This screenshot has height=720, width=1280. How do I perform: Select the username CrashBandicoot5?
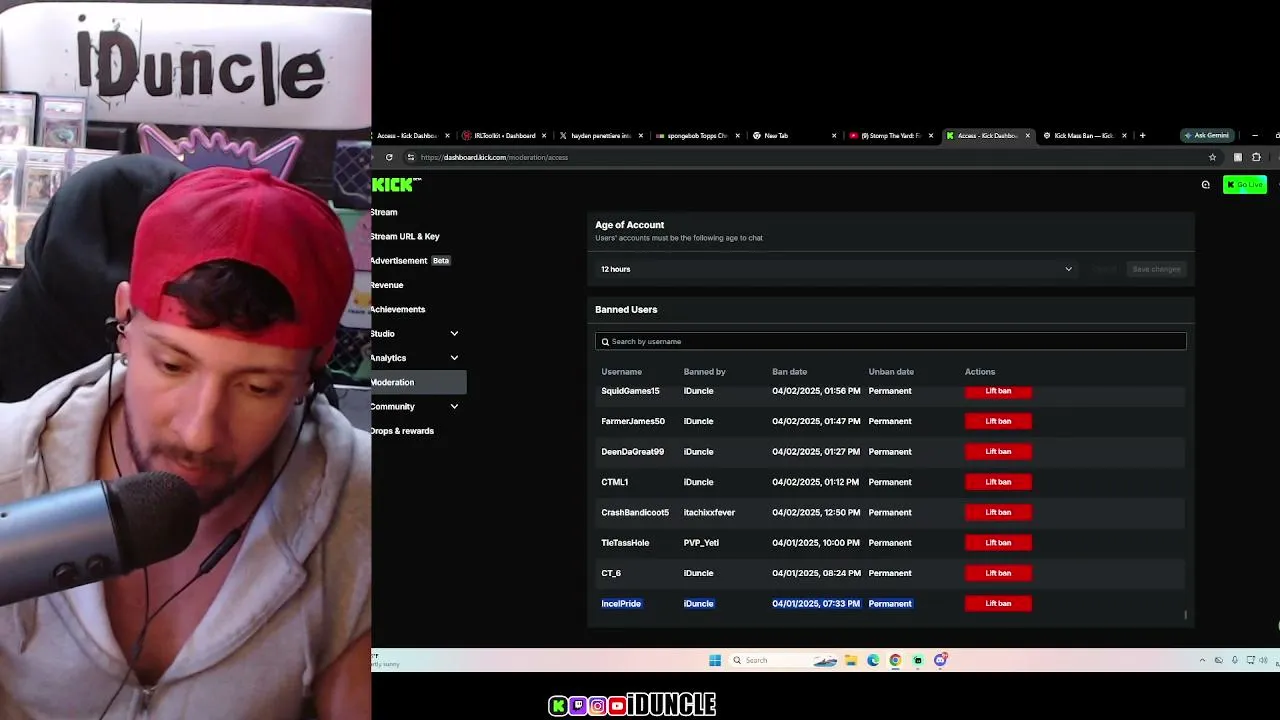pos(635,513)
